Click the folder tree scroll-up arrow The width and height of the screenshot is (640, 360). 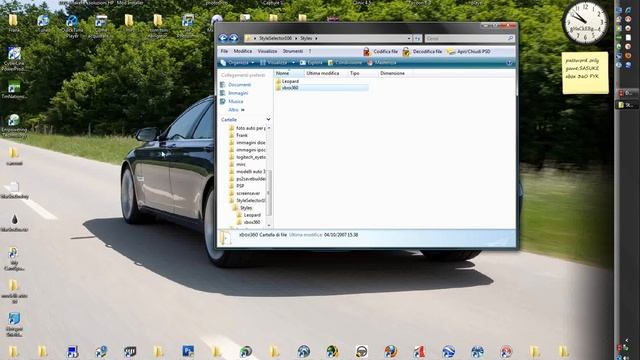[x=269, y=128]
